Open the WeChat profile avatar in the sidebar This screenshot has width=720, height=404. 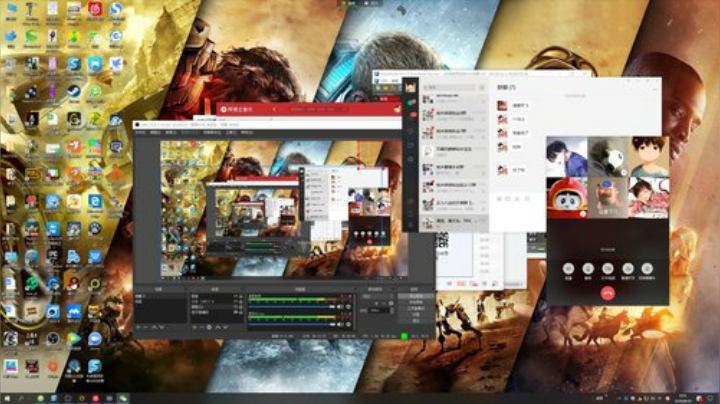tap(411, 87)
